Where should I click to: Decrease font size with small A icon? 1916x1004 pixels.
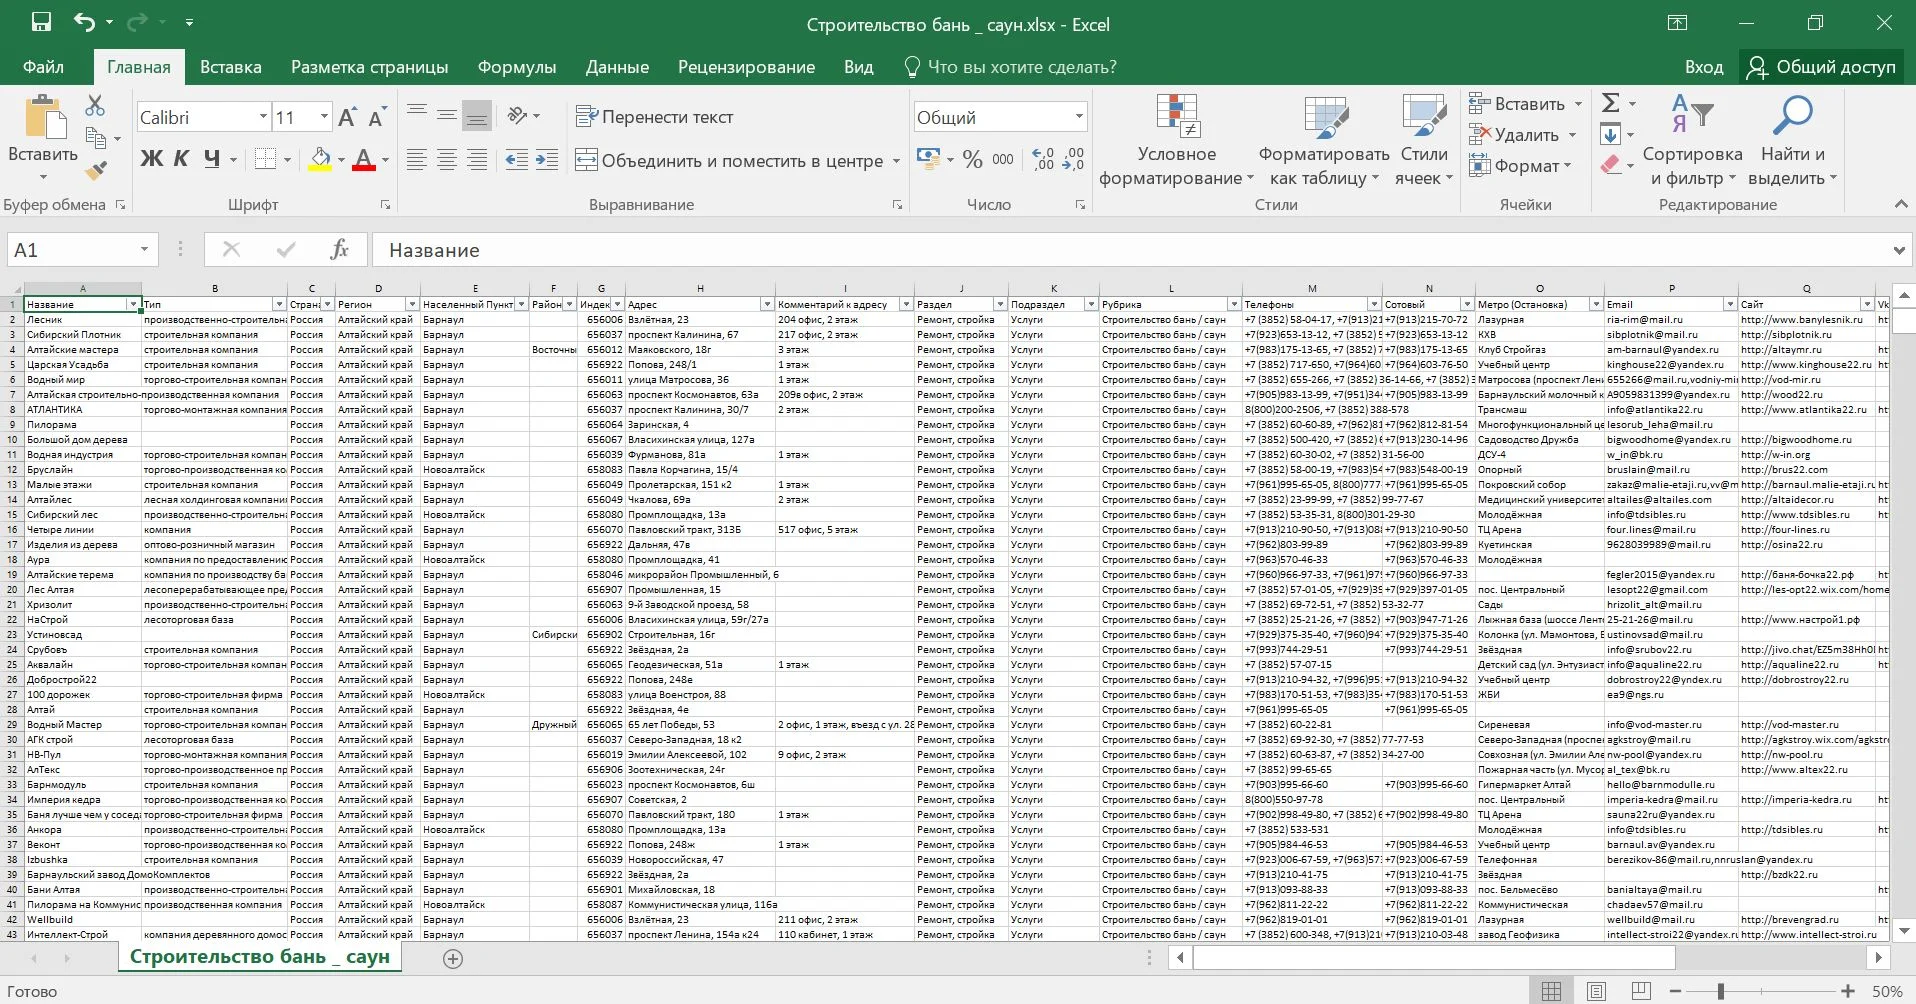[x=377, y=117]
